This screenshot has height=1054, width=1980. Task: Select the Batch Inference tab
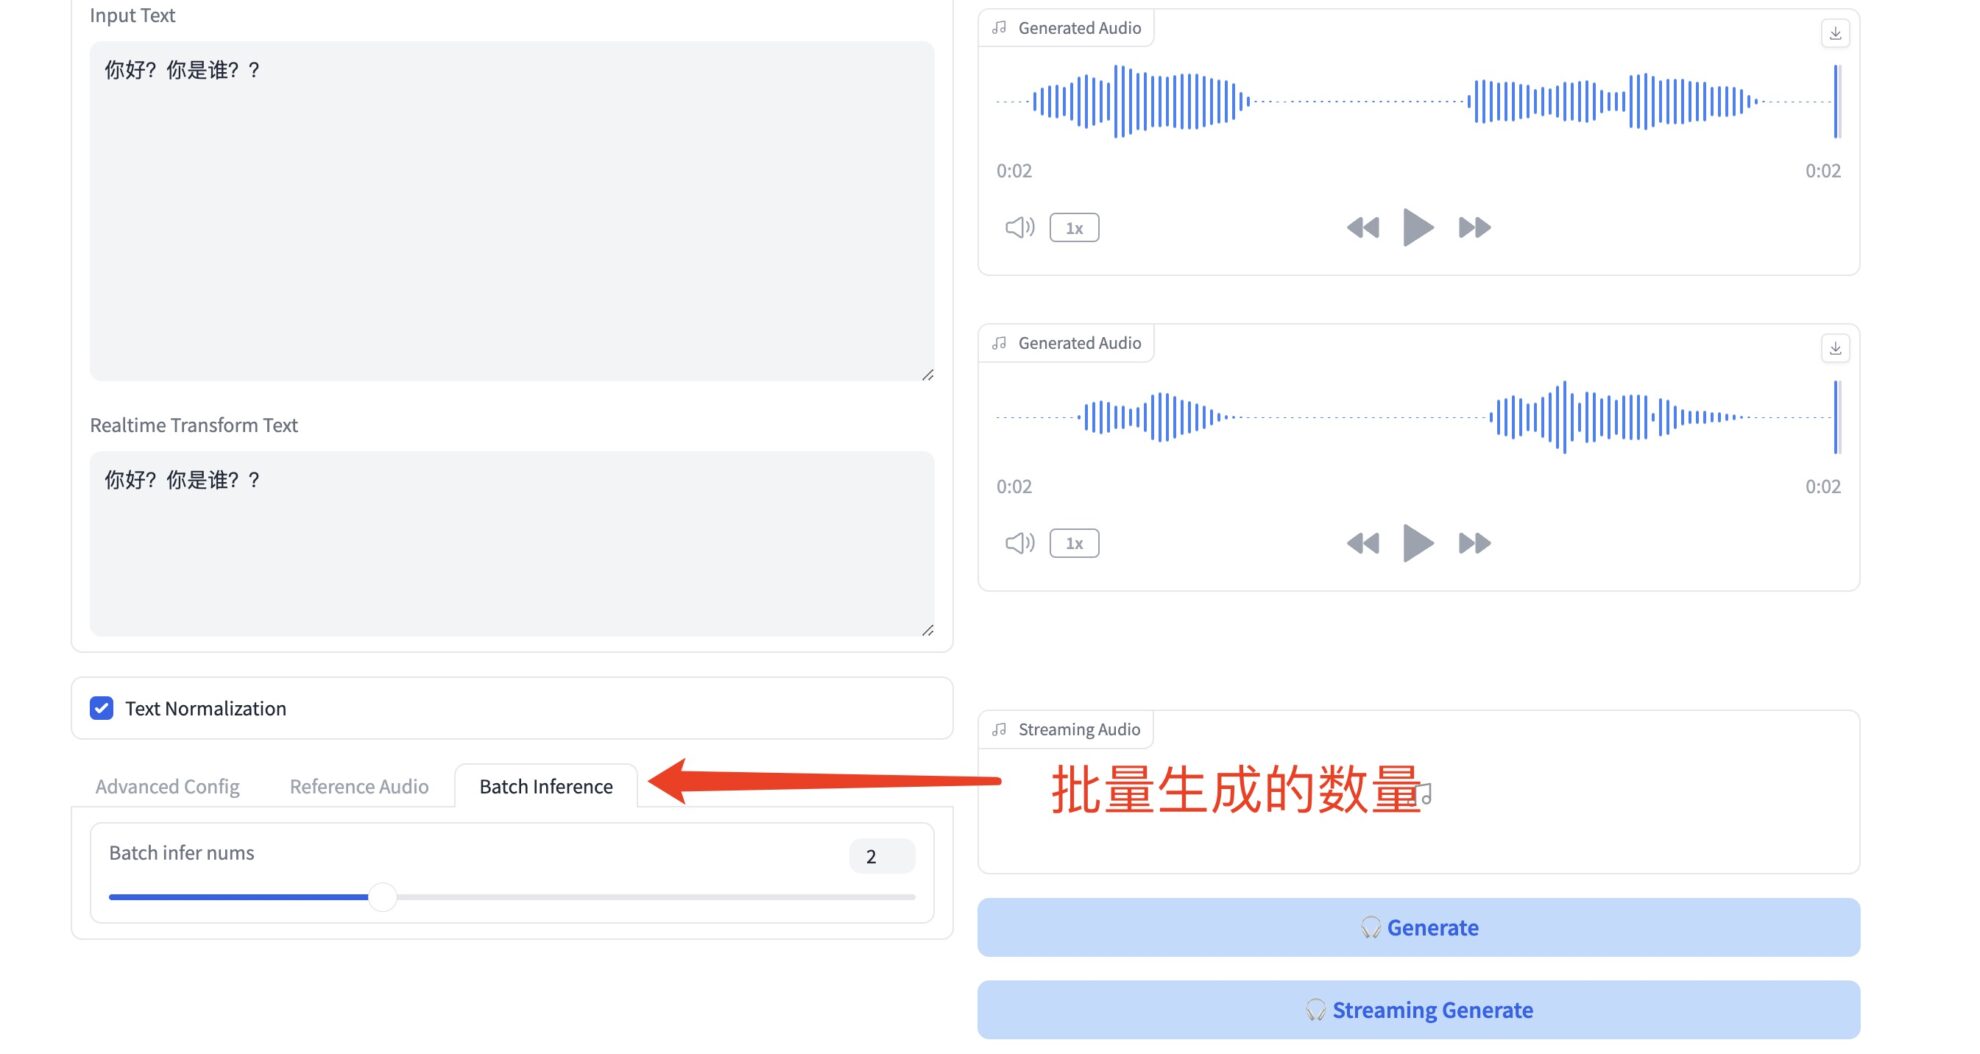546,786
